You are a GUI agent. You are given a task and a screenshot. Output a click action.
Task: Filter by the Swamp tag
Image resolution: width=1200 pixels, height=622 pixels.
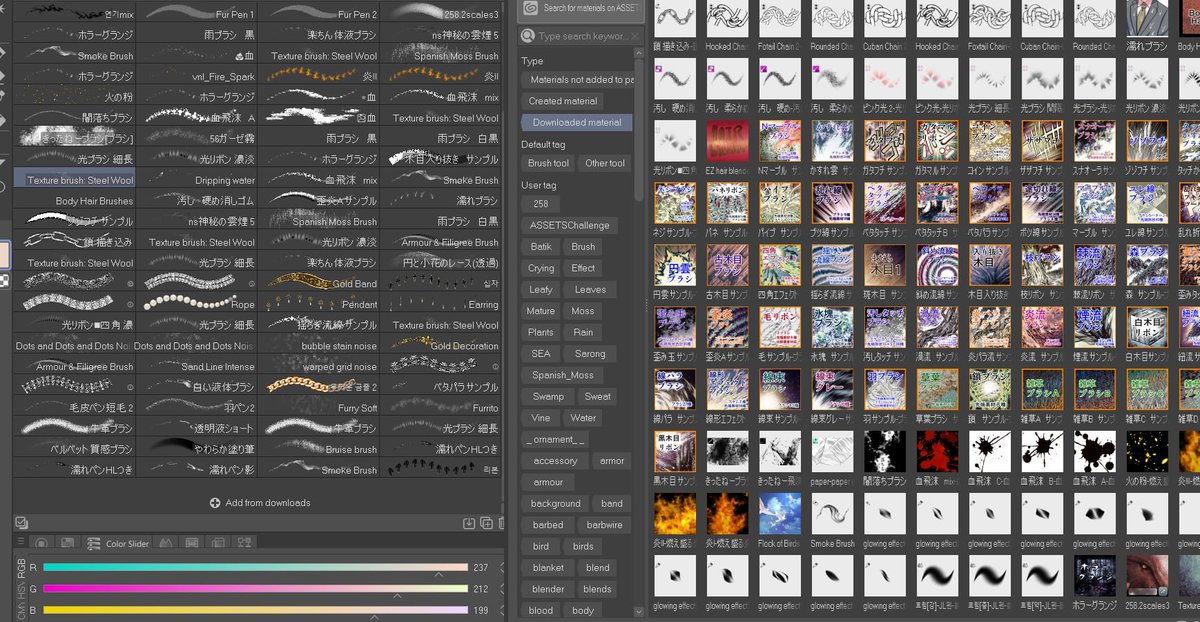(x=548, y=397)
